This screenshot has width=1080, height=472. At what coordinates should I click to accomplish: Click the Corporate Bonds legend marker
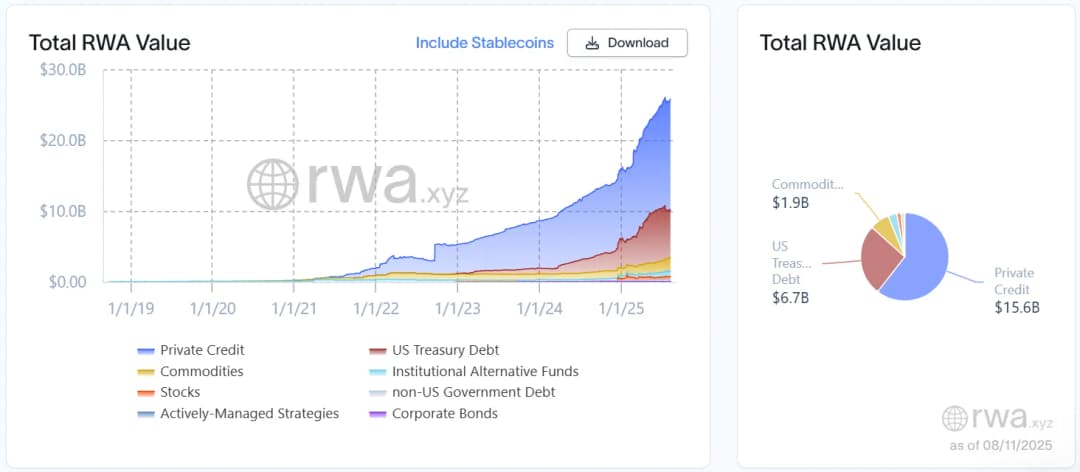tap(377, 414)
